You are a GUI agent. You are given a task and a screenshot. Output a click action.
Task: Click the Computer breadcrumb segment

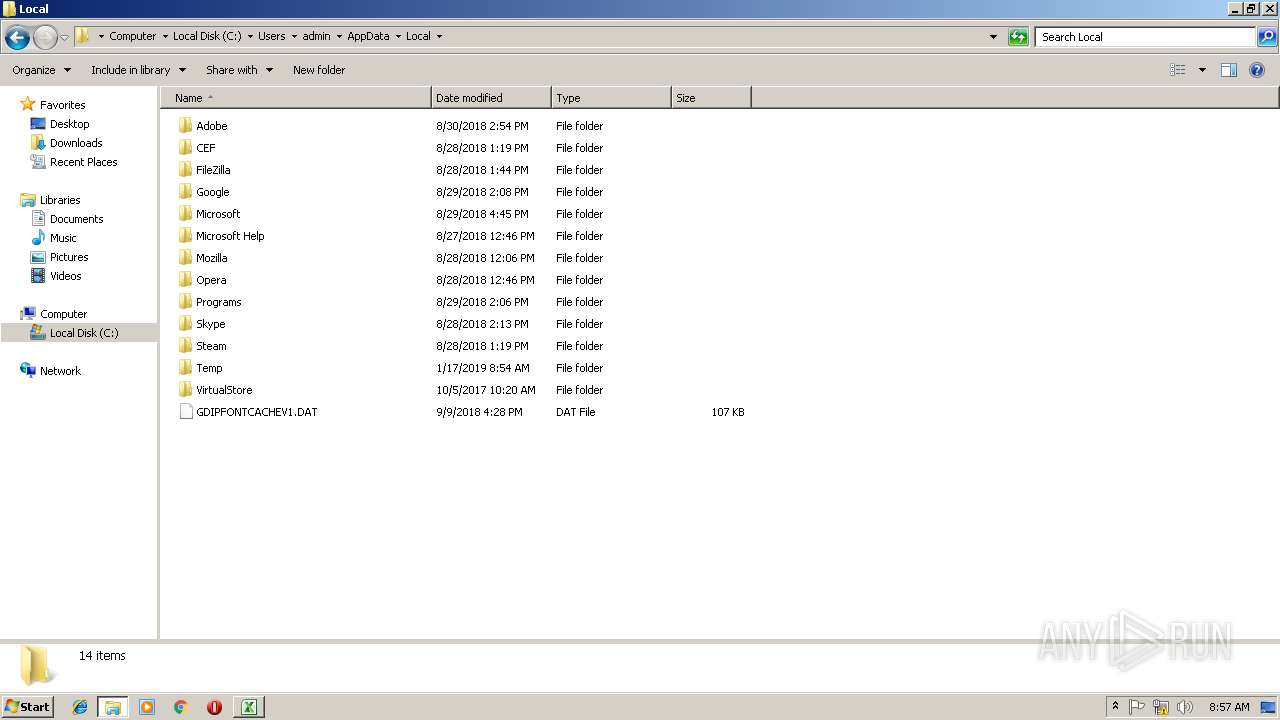click(x=132, y=36)
